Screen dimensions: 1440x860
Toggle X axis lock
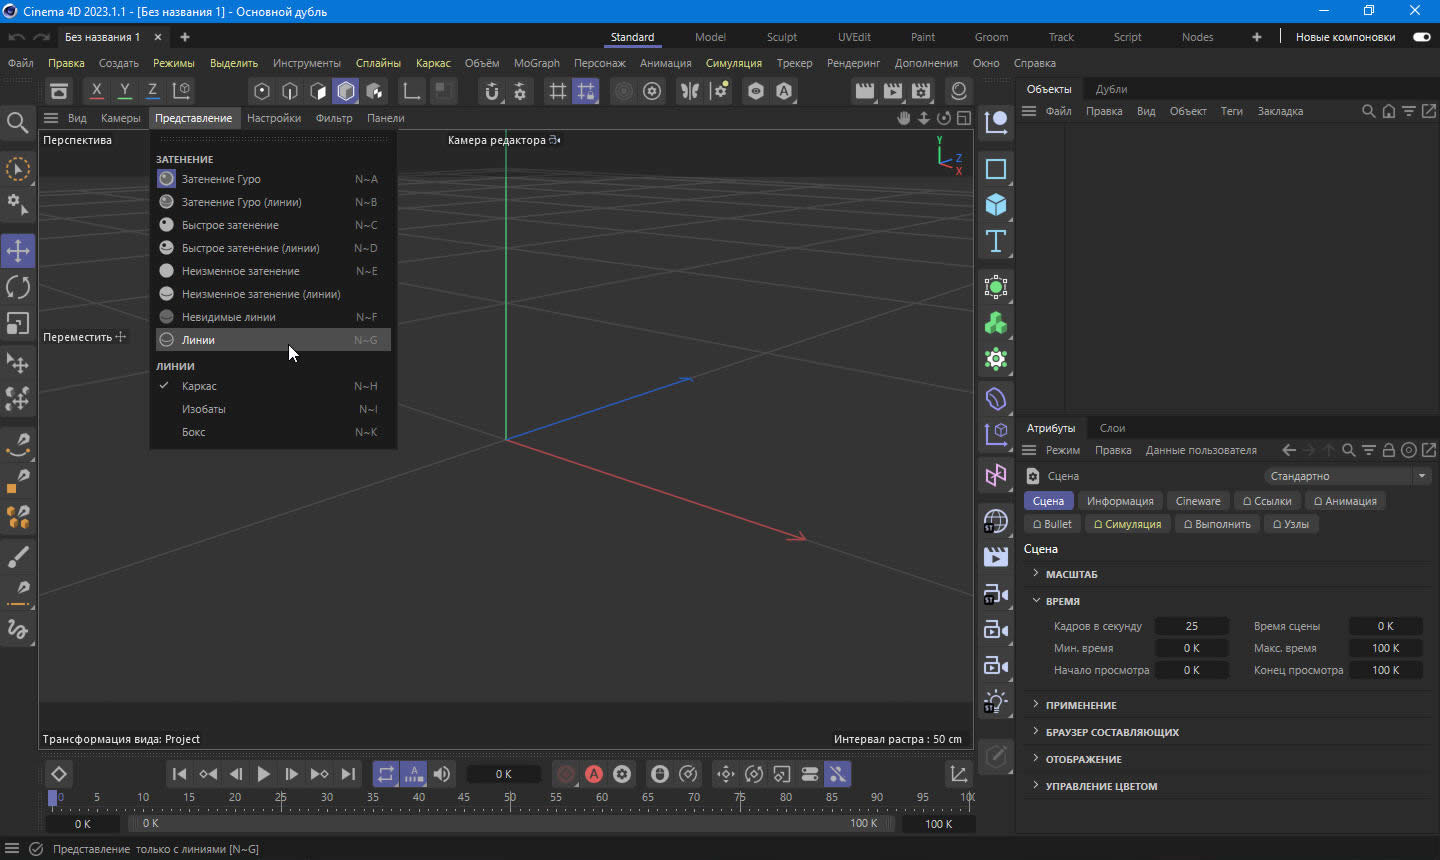[x=97, y=91]
